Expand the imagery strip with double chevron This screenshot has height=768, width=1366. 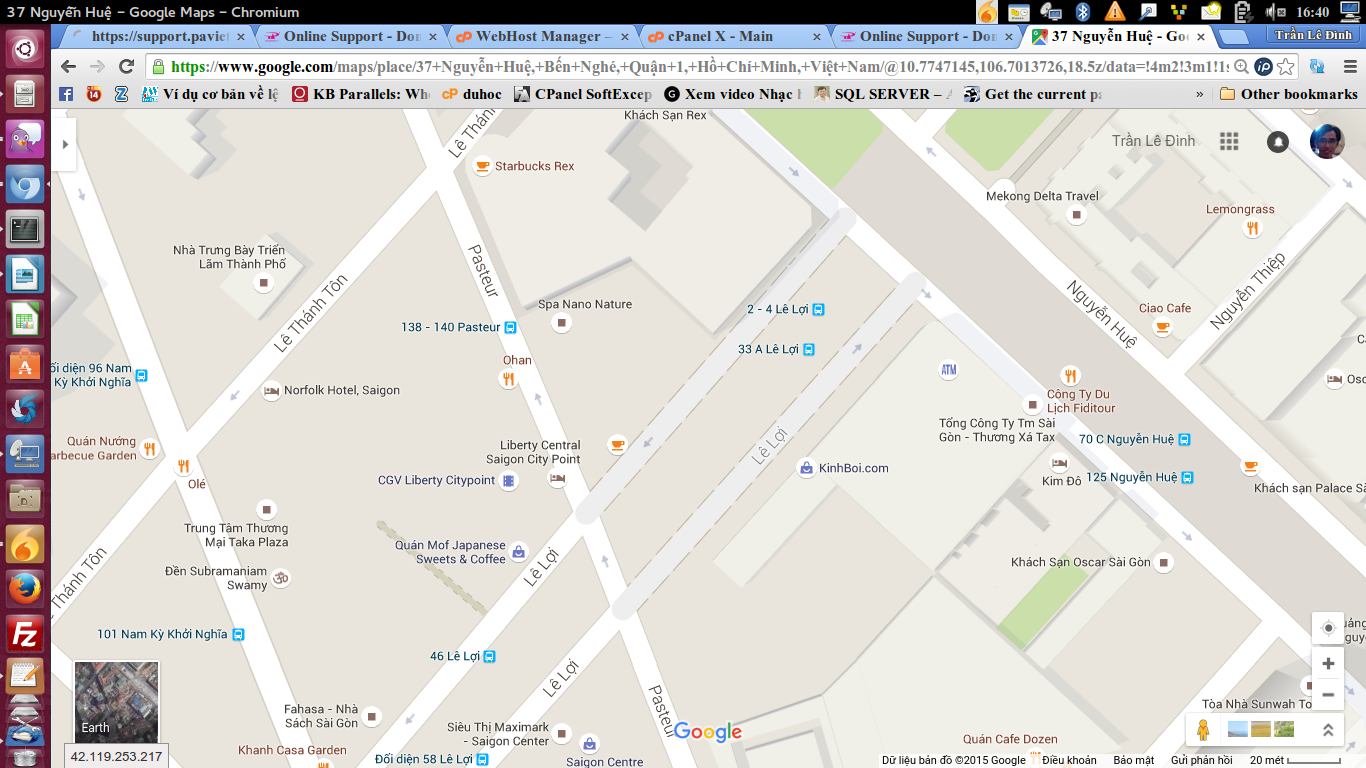click(x=1328, y=730)
